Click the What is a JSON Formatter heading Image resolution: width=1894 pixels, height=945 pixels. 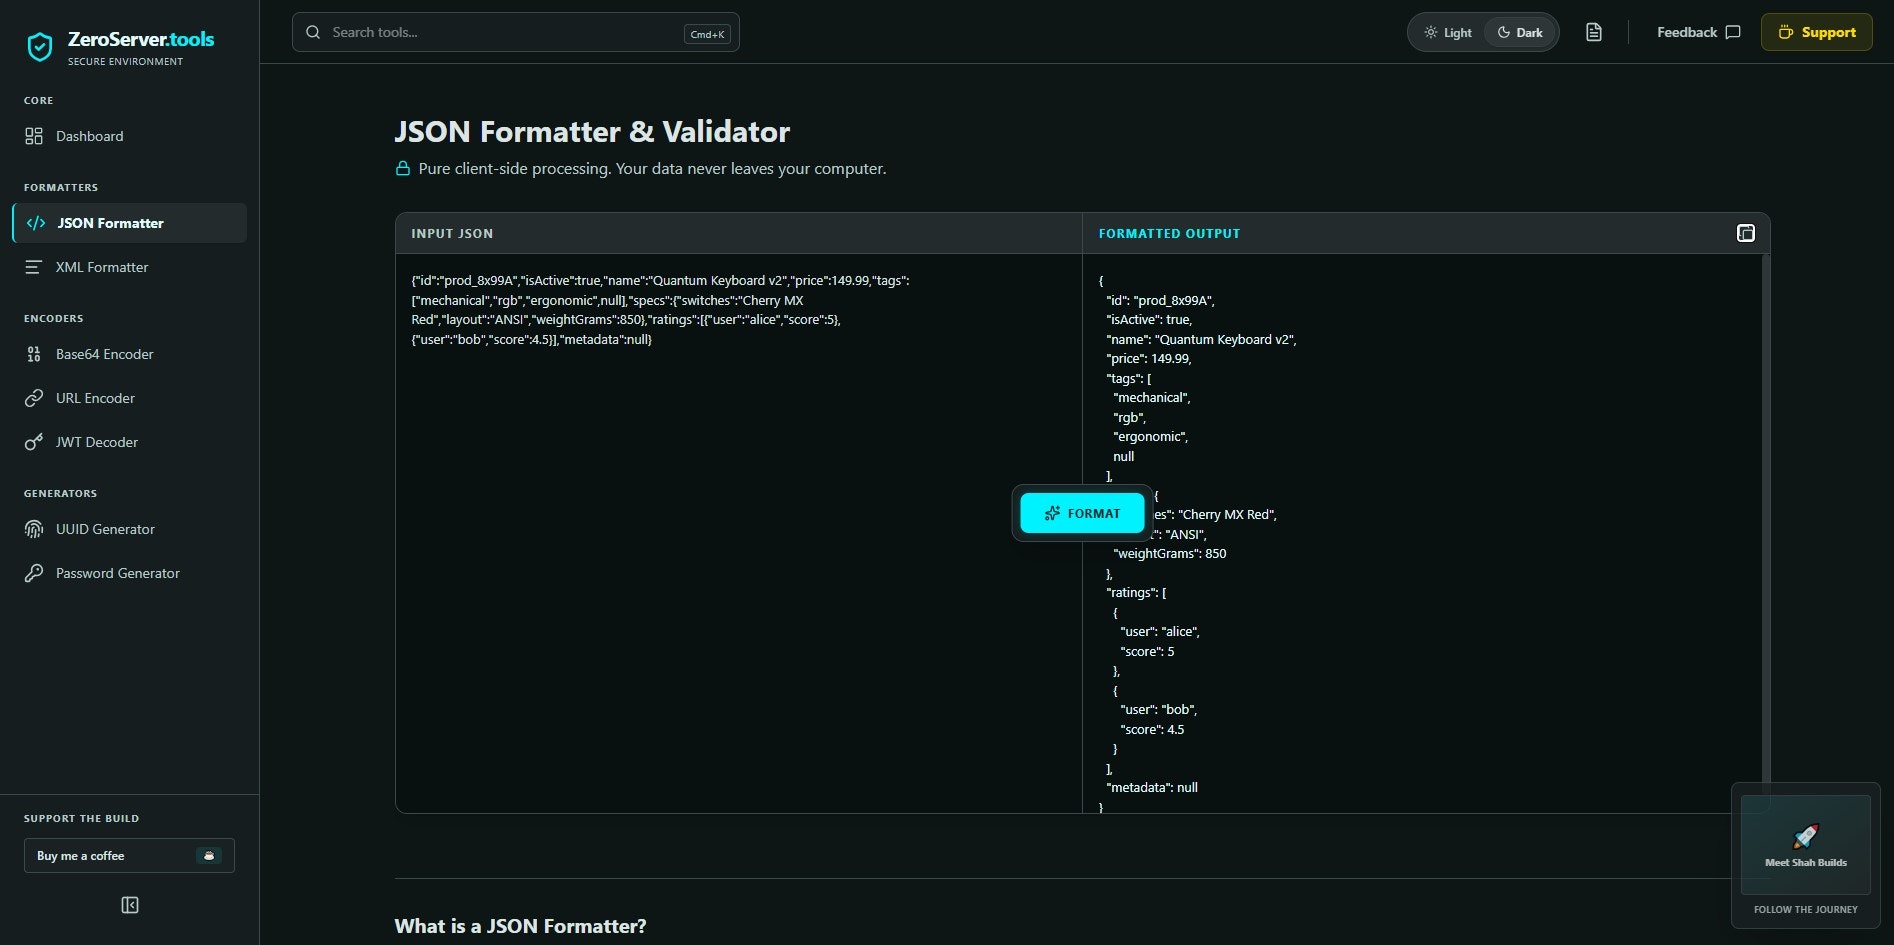(520, 926)
